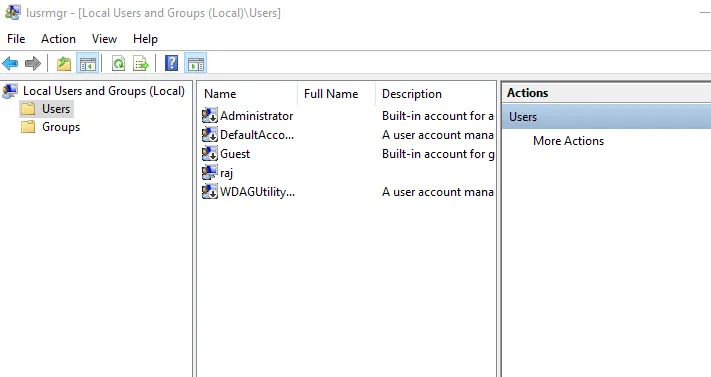Click the raj user icon
The height and width of the screenshot is (377, 711).
coord(209,173)
